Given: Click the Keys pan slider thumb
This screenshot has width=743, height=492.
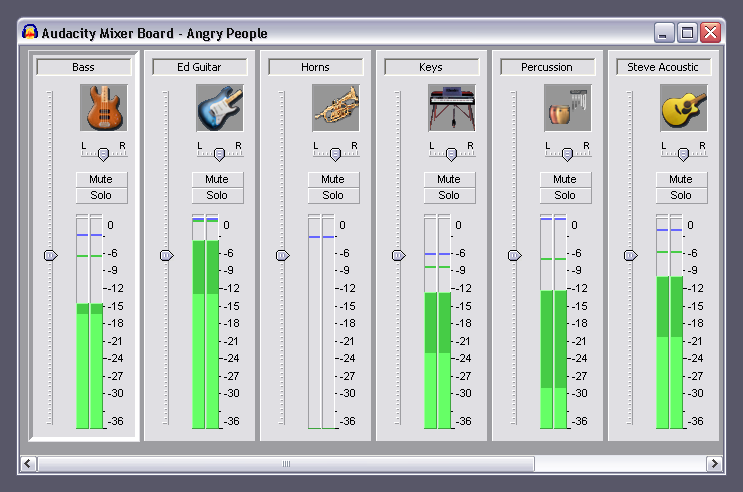Looking at the screenshot, I should coord(452,154).
